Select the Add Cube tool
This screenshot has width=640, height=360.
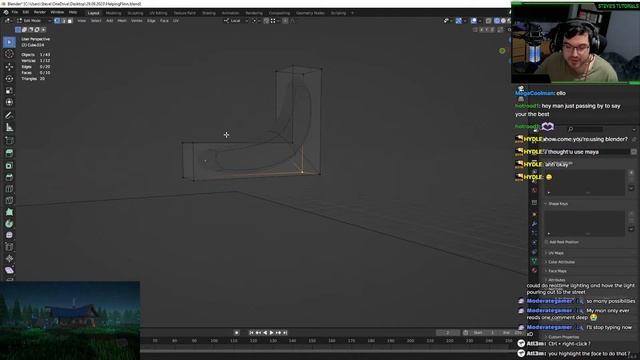[9, 141]
